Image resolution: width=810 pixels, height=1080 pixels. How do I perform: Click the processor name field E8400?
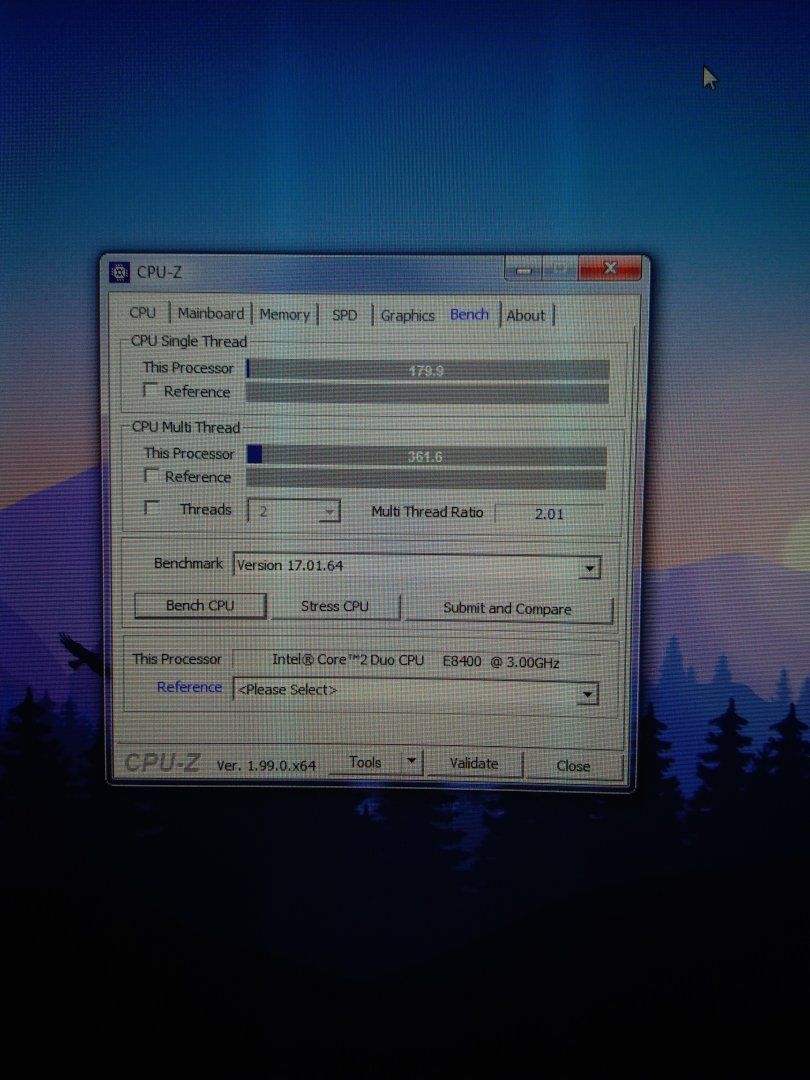point(417,661)
